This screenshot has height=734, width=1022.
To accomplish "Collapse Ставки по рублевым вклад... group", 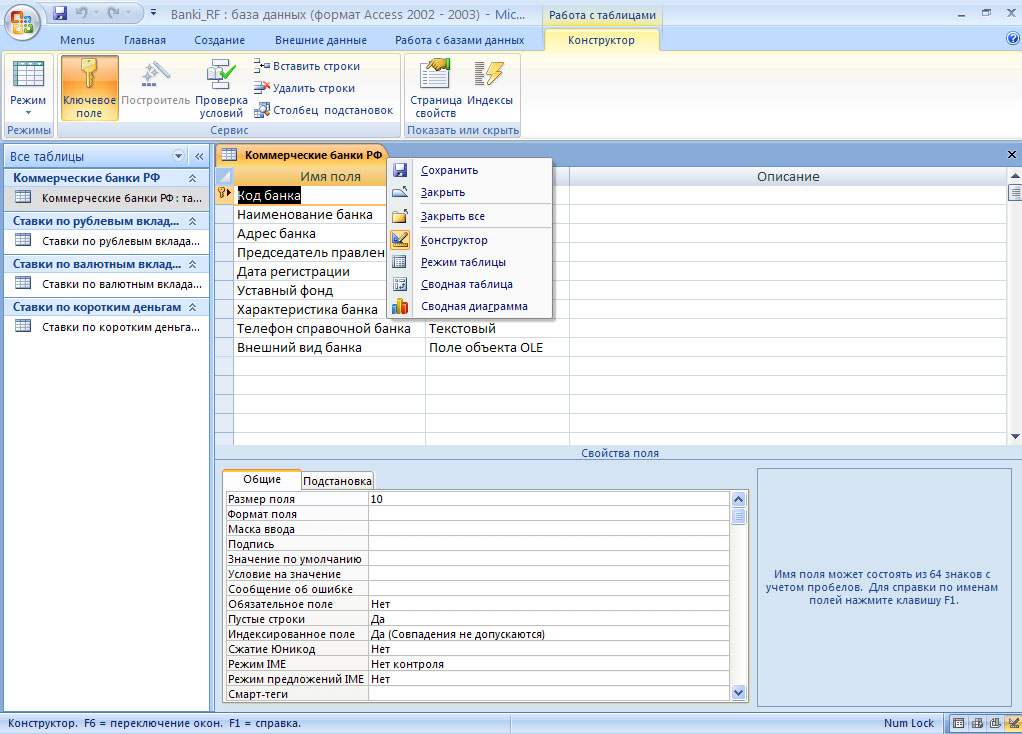I will 192,221.
